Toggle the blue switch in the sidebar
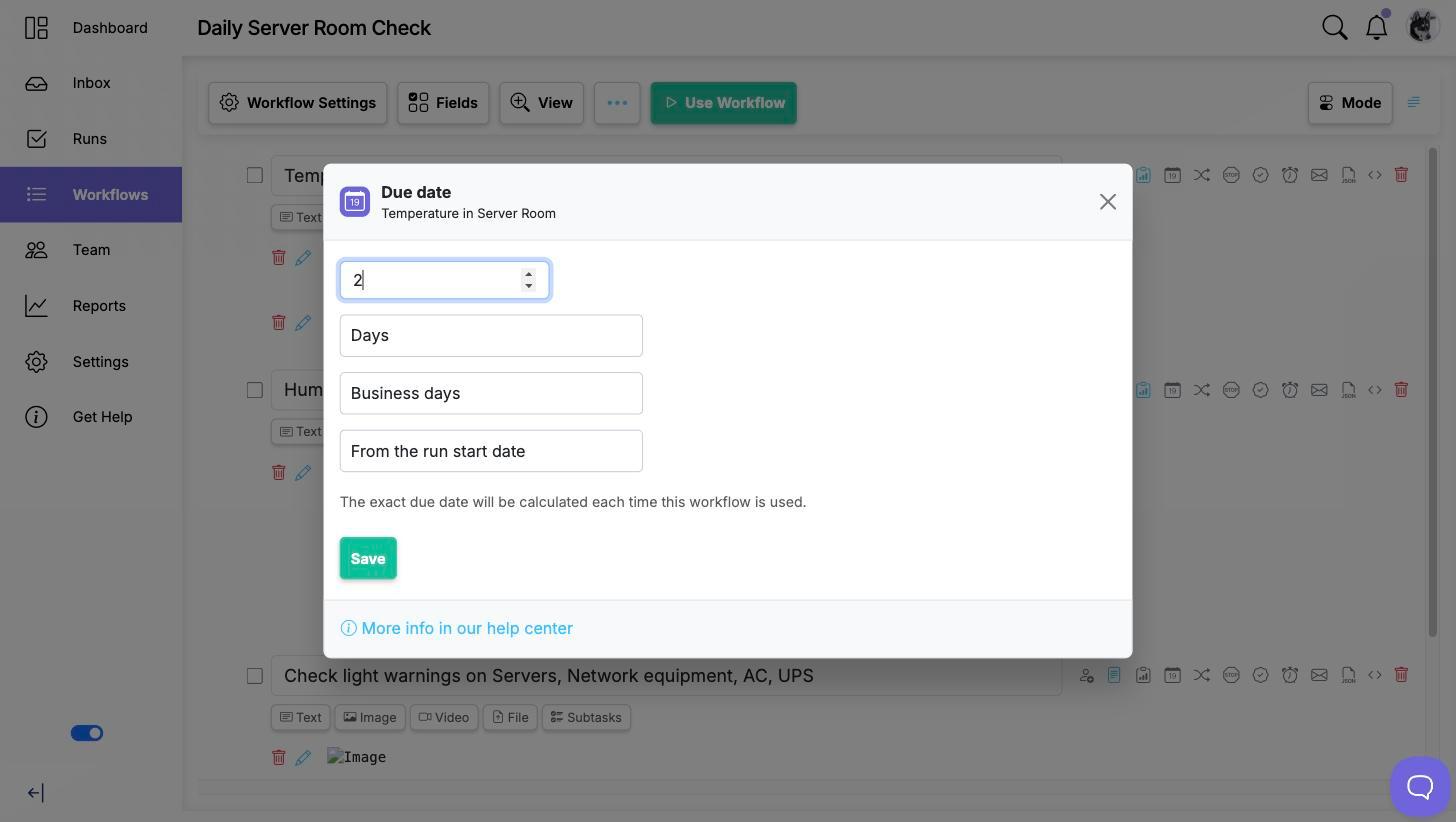1456x822 pixels. pos(87,733)
